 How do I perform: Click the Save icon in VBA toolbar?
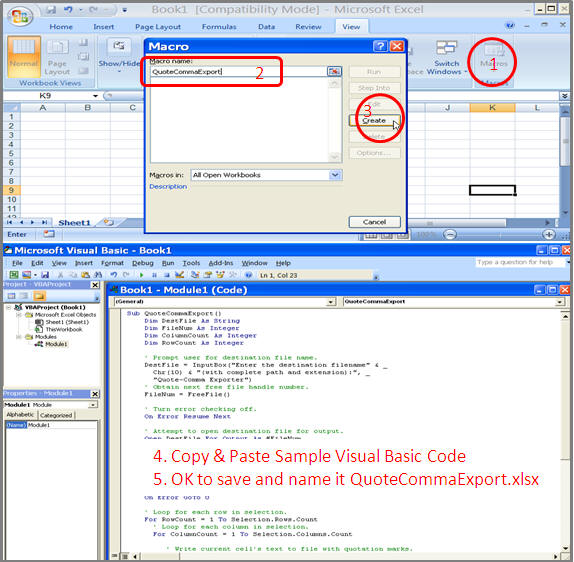point(45,275)
